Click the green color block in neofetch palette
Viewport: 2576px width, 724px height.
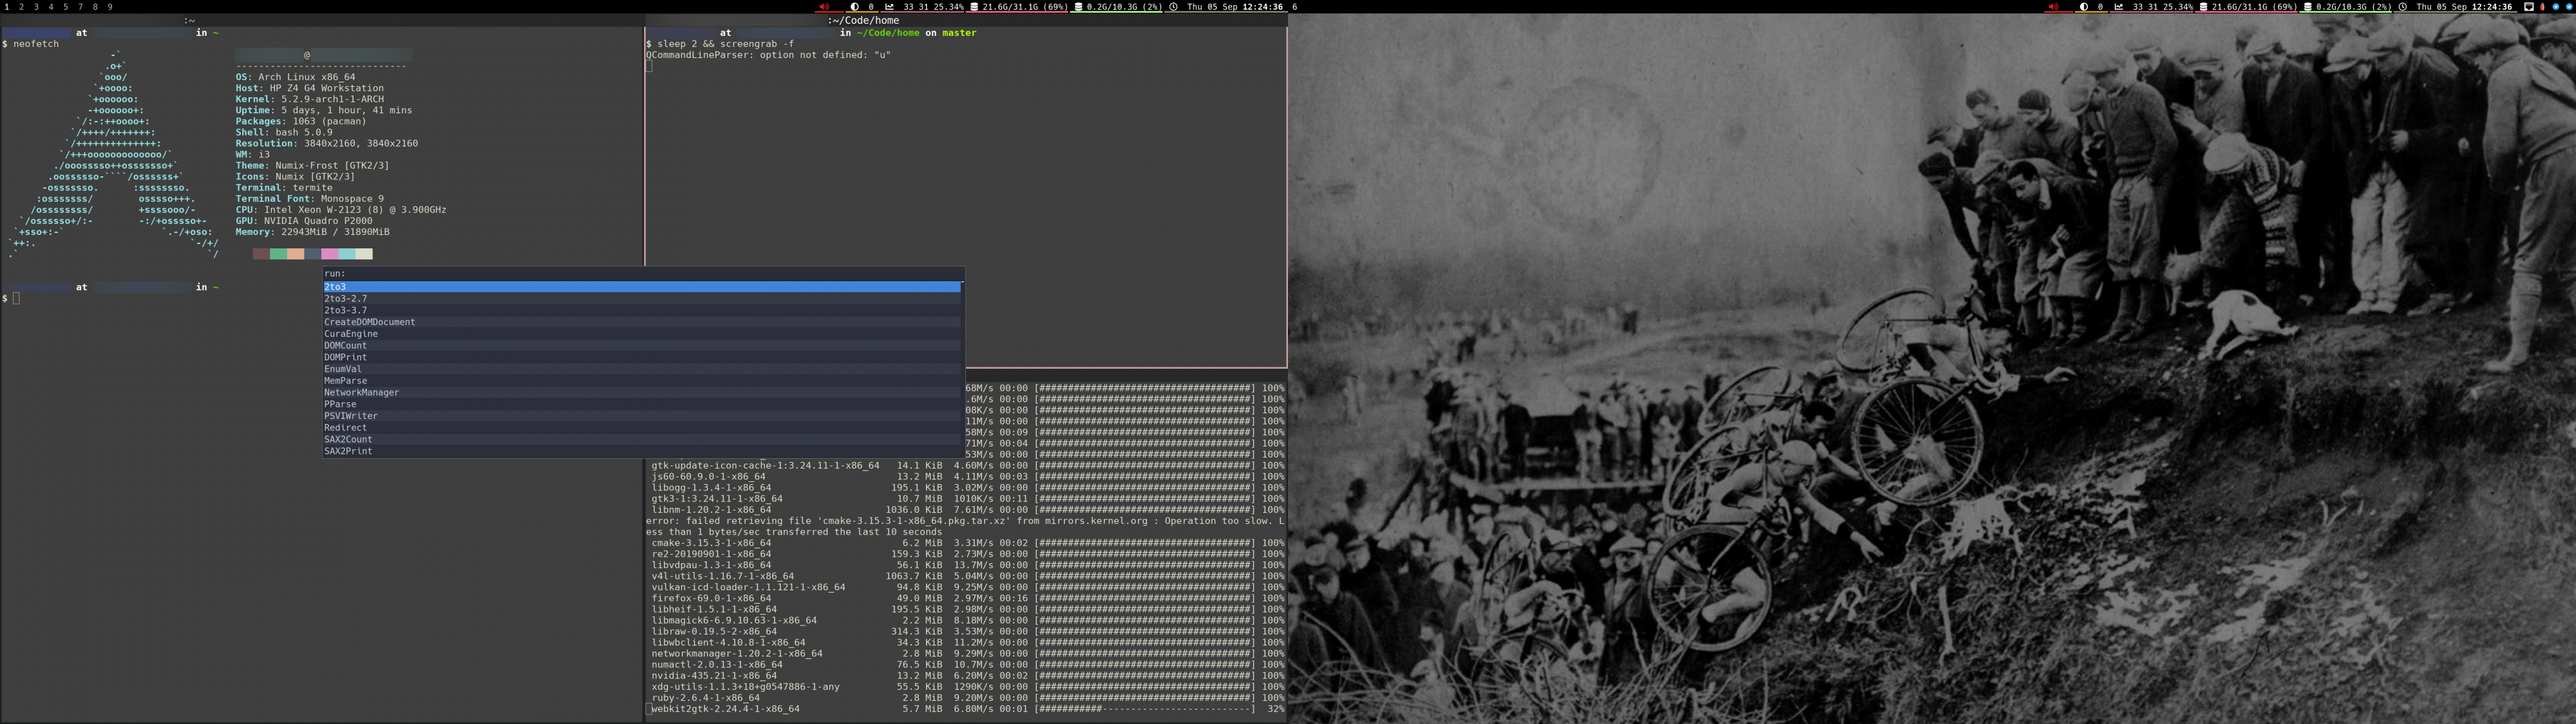(x=278, y=254)
